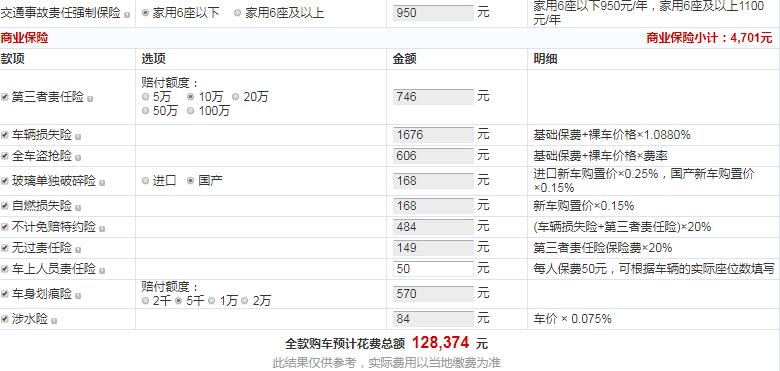
Task: Uncheck the 车辆损失险 checkbox
Action: [4, 135]
